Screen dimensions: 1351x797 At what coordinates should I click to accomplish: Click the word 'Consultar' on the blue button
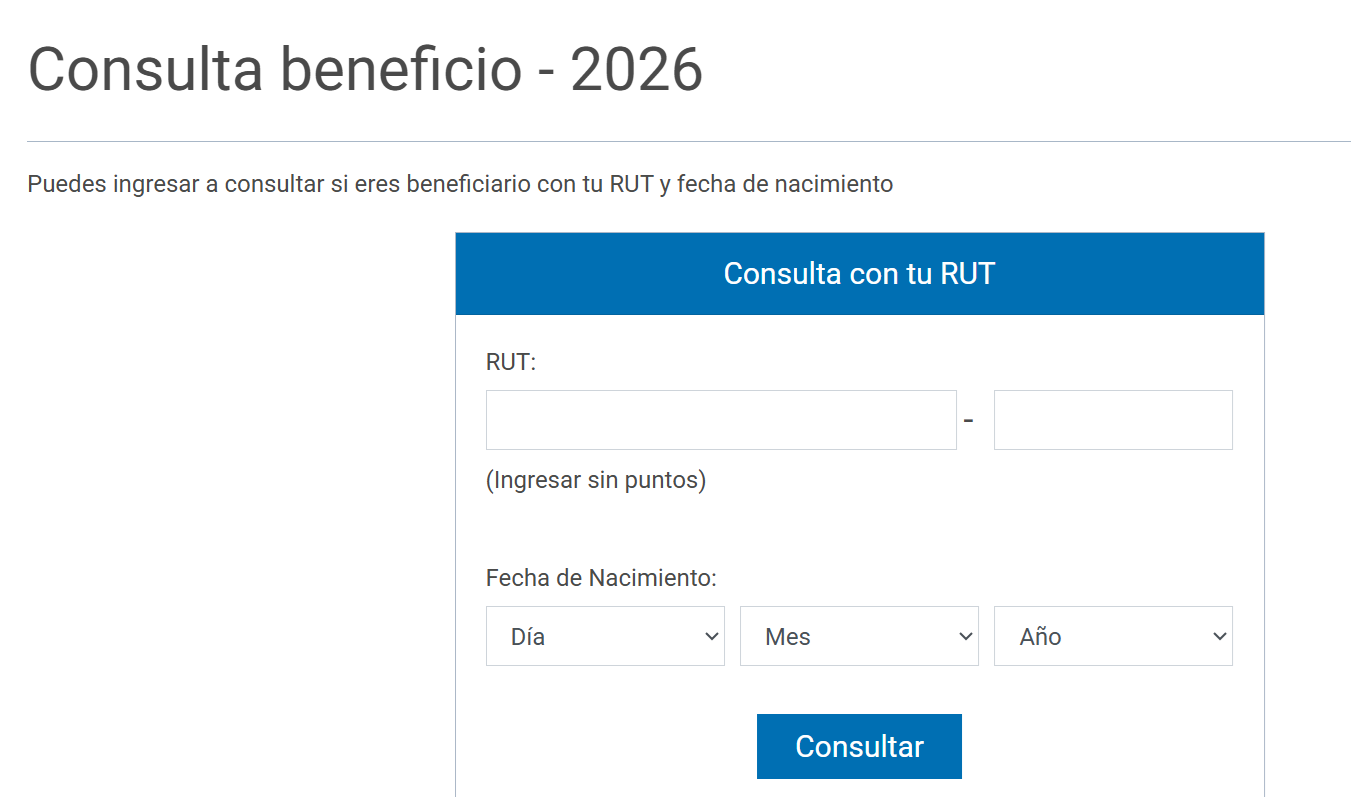(x=859, y=746)
